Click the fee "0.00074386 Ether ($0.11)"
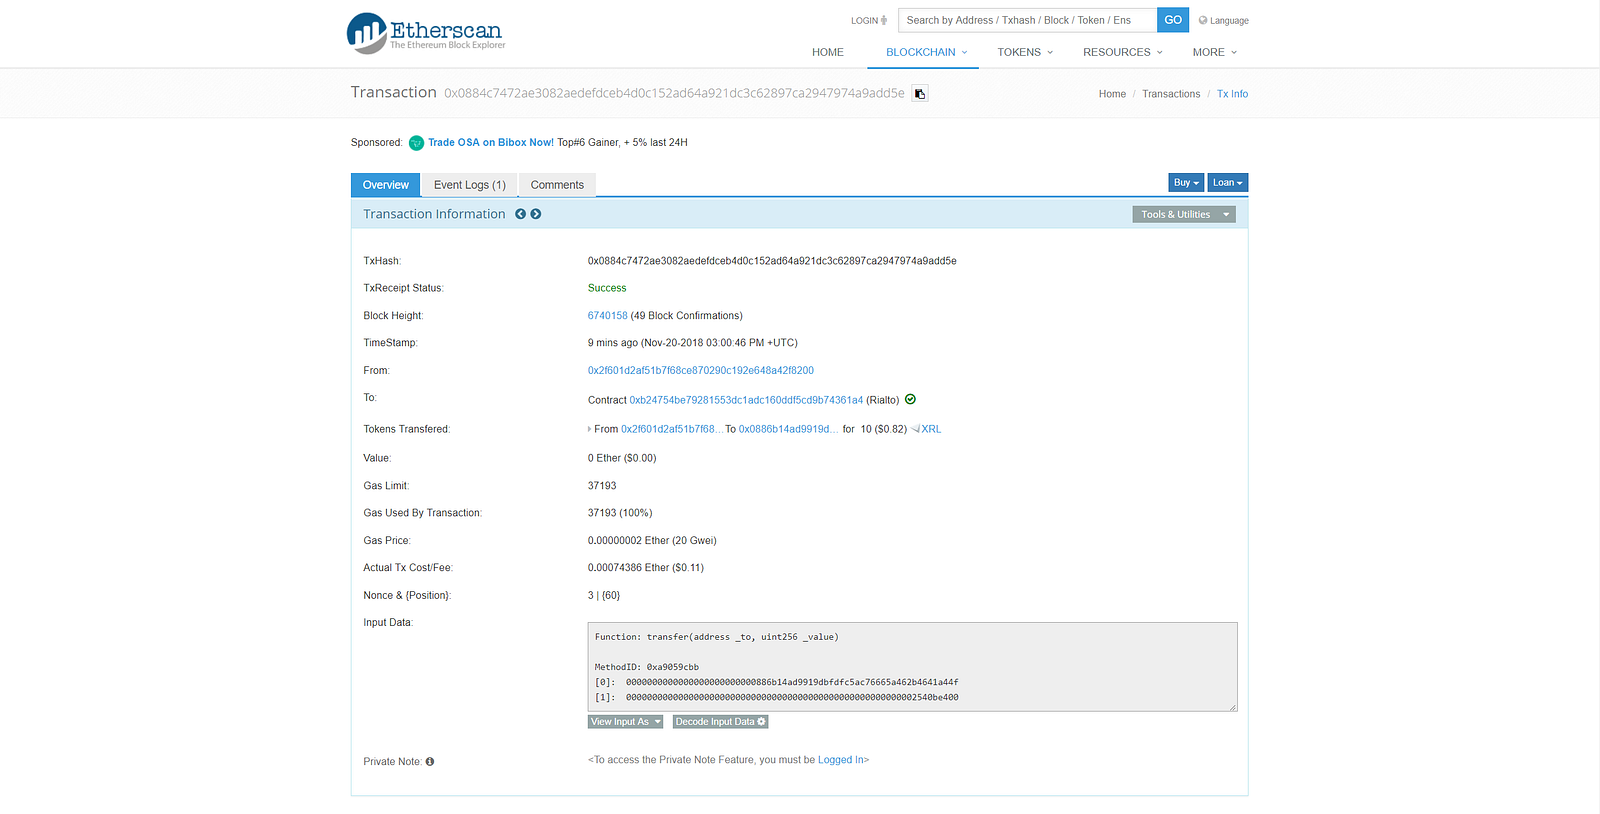Image resolution: width=1600 pixels, height=814 pixels. click(x=646, y=568)
